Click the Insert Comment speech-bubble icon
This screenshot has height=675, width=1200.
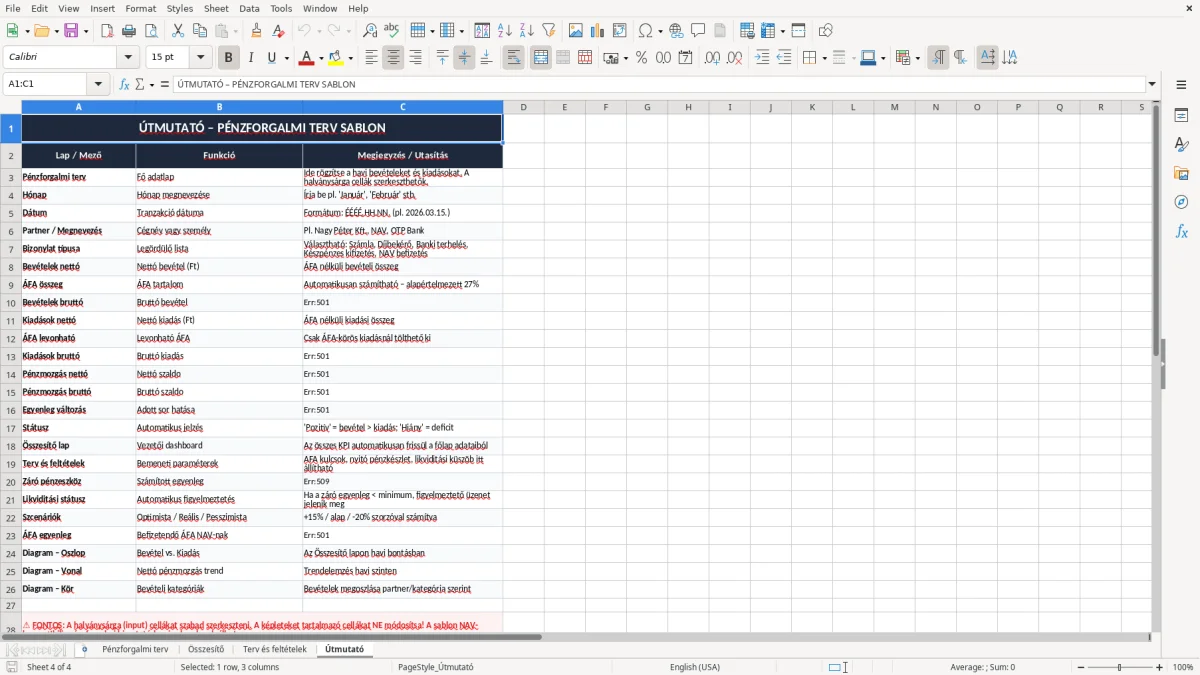pyautogui.click(x=698, y=31)
